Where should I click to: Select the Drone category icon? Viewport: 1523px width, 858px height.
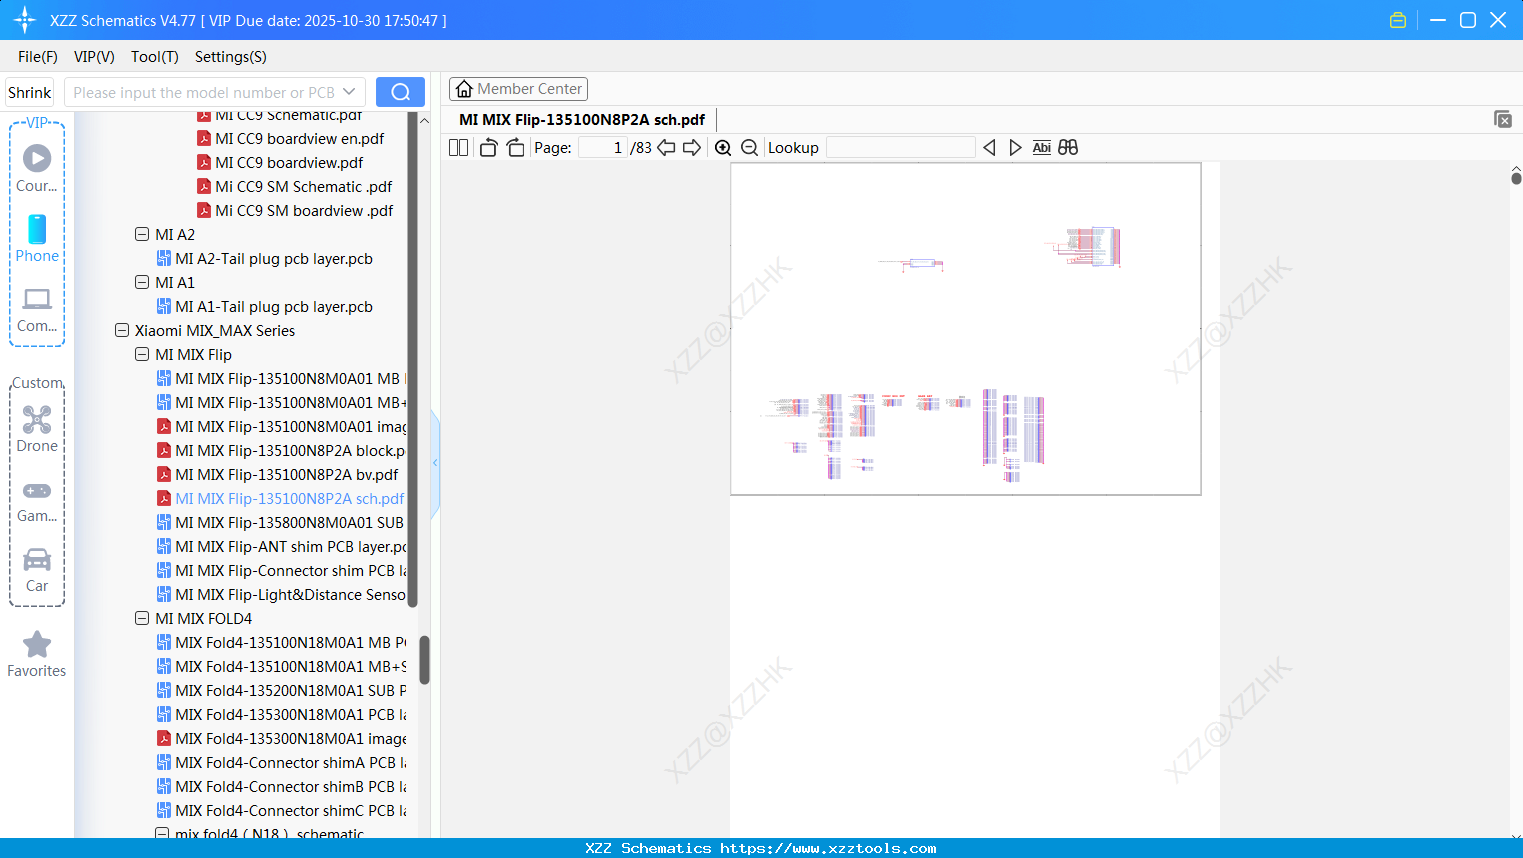point(37,429)
